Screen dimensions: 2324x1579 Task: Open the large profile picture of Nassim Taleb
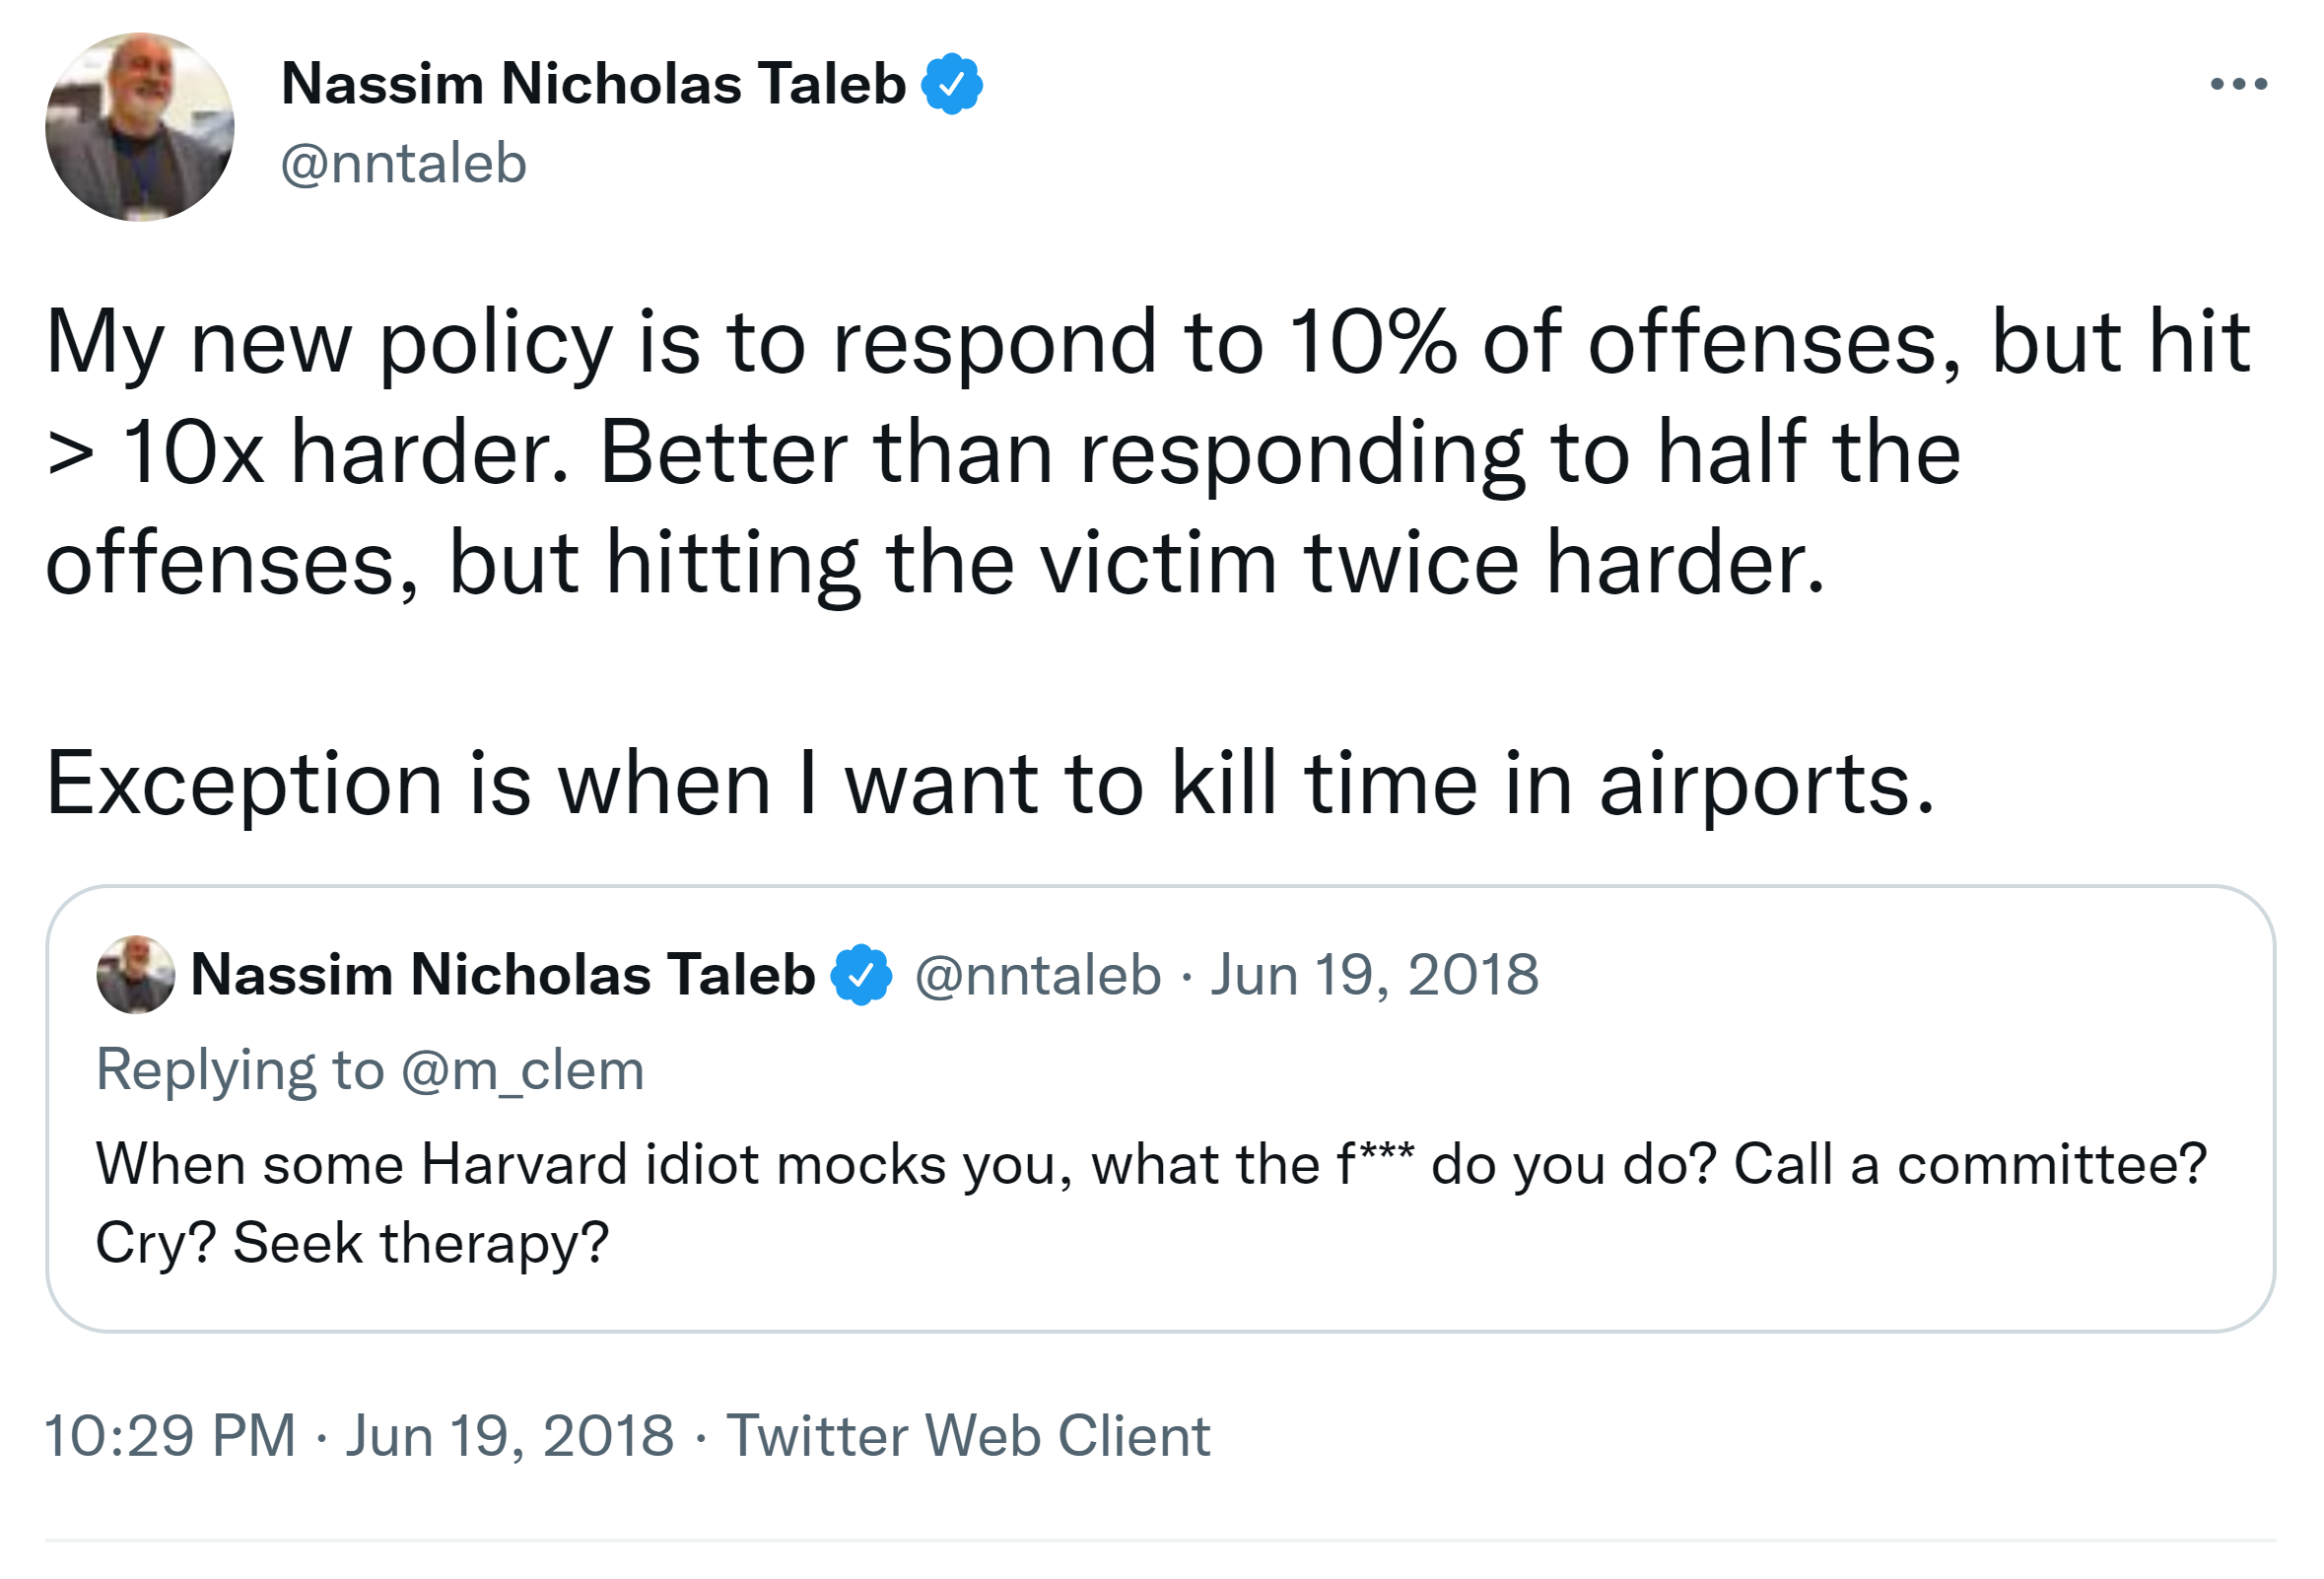[140, 127]
